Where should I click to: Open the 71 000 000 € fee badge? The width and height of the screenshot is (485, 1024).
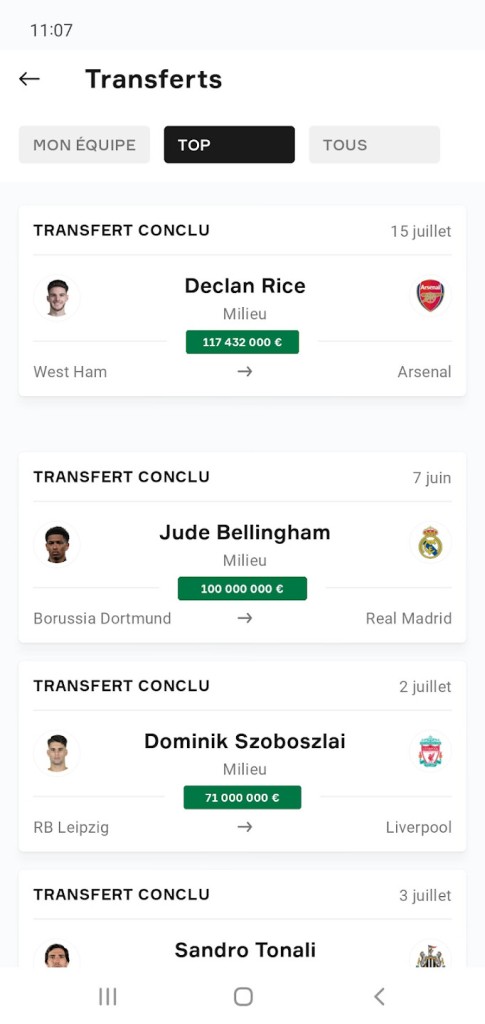242,797
